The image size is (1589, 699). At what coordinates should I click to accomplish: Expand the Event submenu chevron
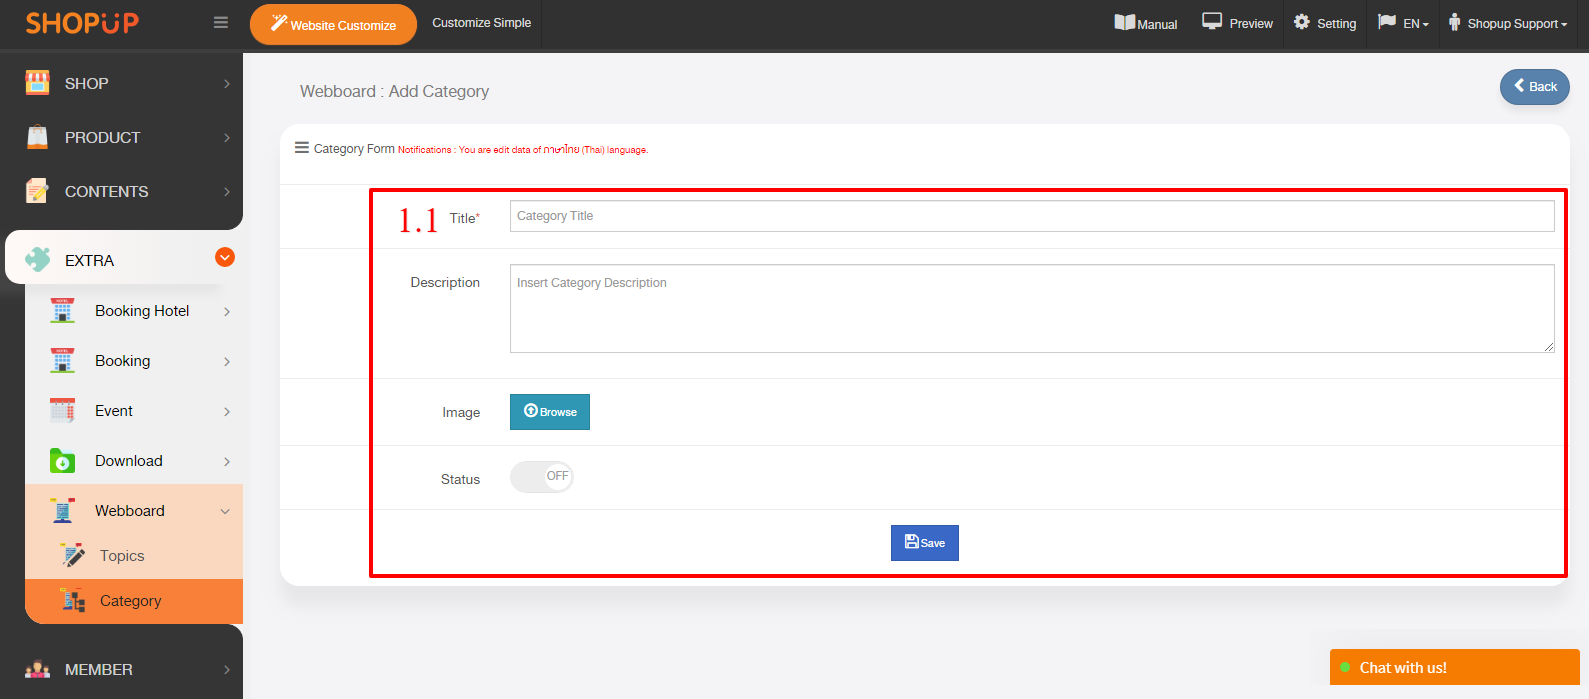(227, 412)
